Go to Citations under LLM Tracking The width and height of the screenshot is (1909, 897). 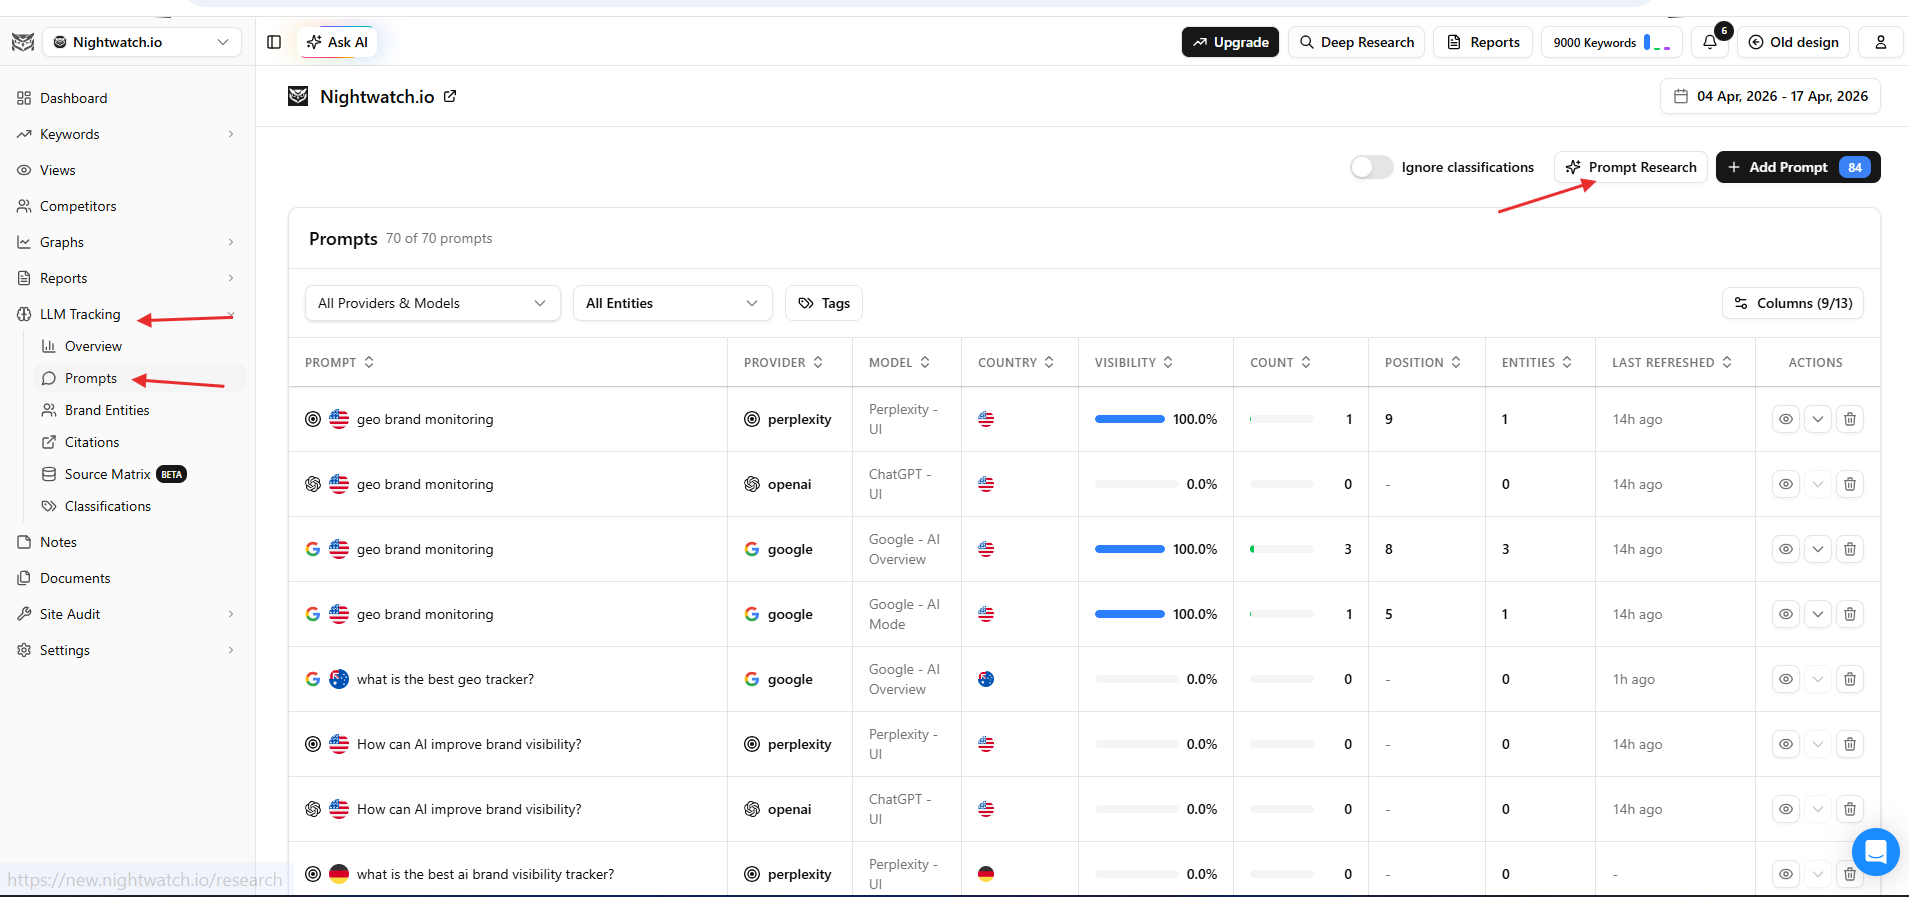tap(92, 442)
